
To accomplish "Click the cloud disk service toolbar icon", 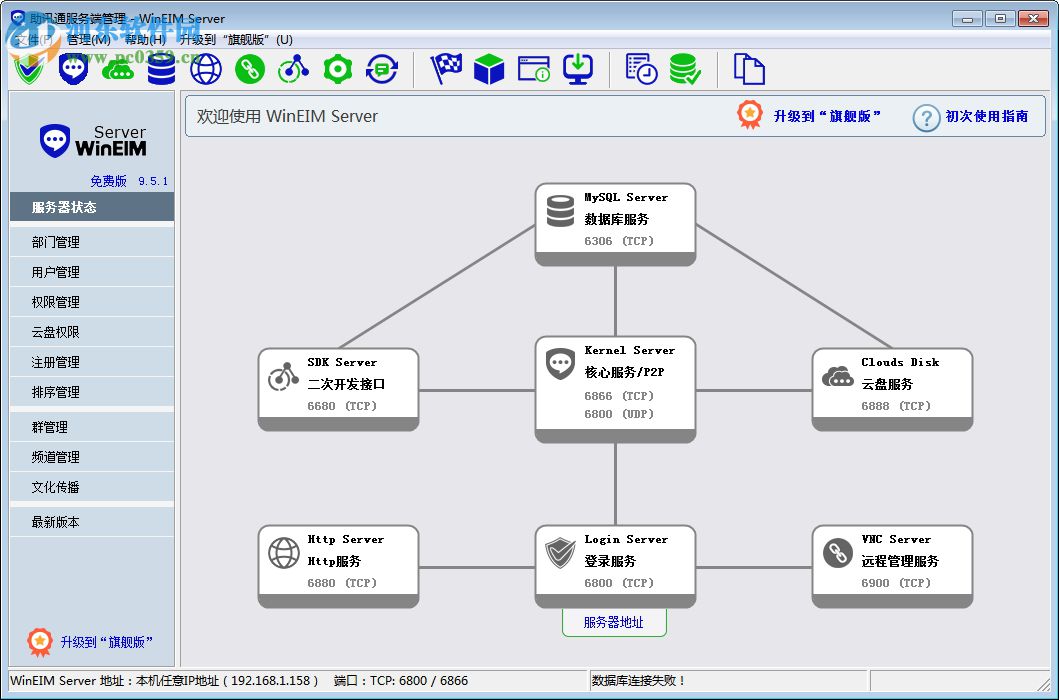I will click(x=118, y=69).
